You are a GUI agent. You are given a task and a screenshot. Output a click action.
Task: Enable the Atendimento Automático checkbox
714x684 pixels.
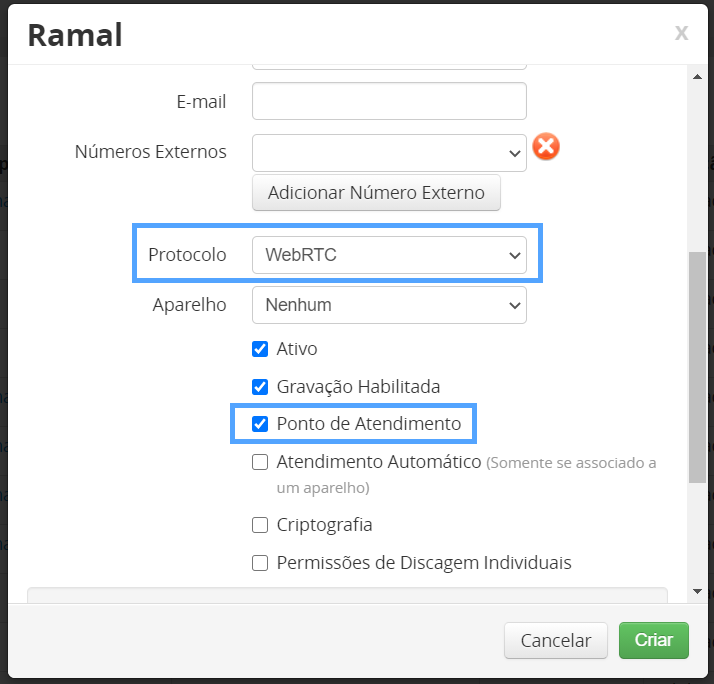260,462
